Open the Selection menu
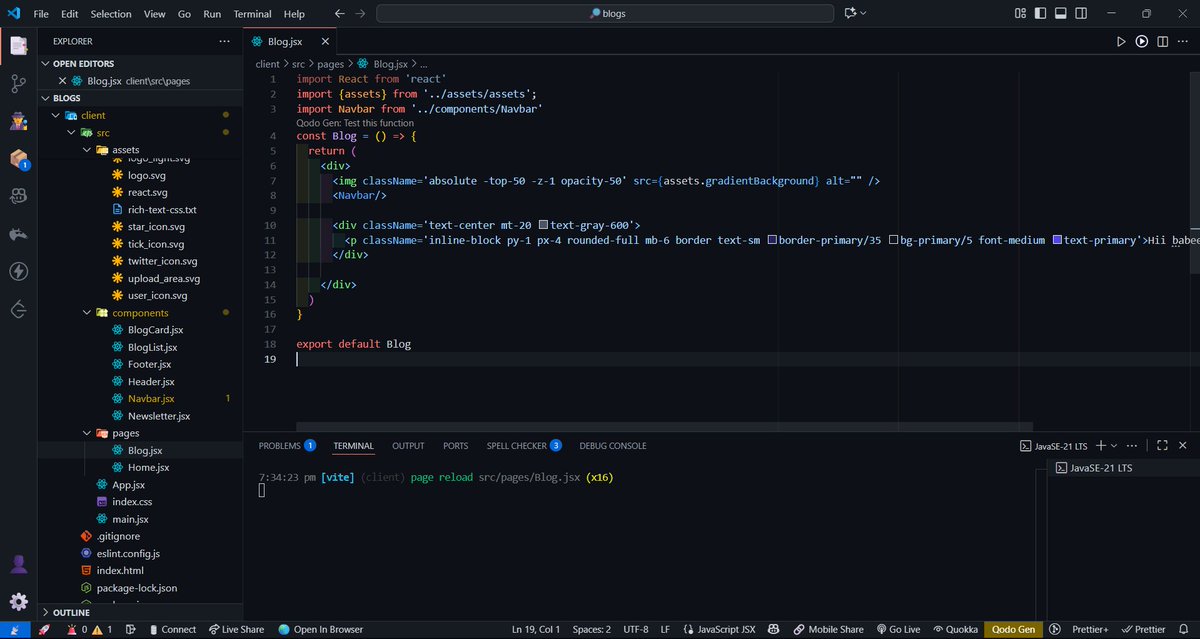1200x639 pixels. pos(111,14)
